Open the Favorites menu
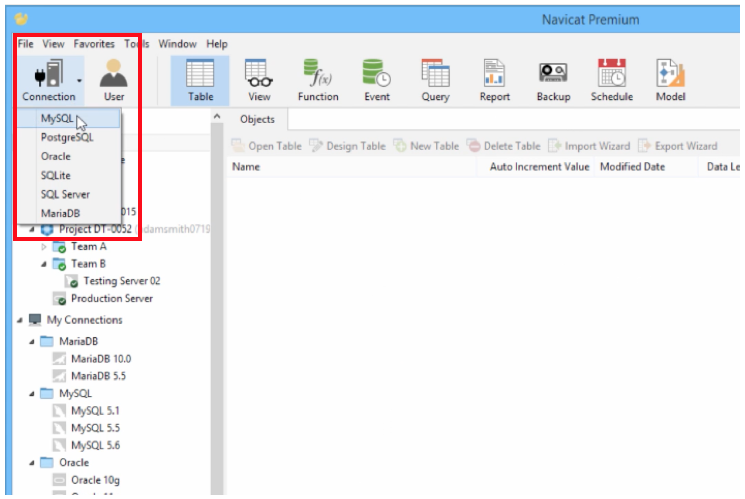 pos(94,44)
